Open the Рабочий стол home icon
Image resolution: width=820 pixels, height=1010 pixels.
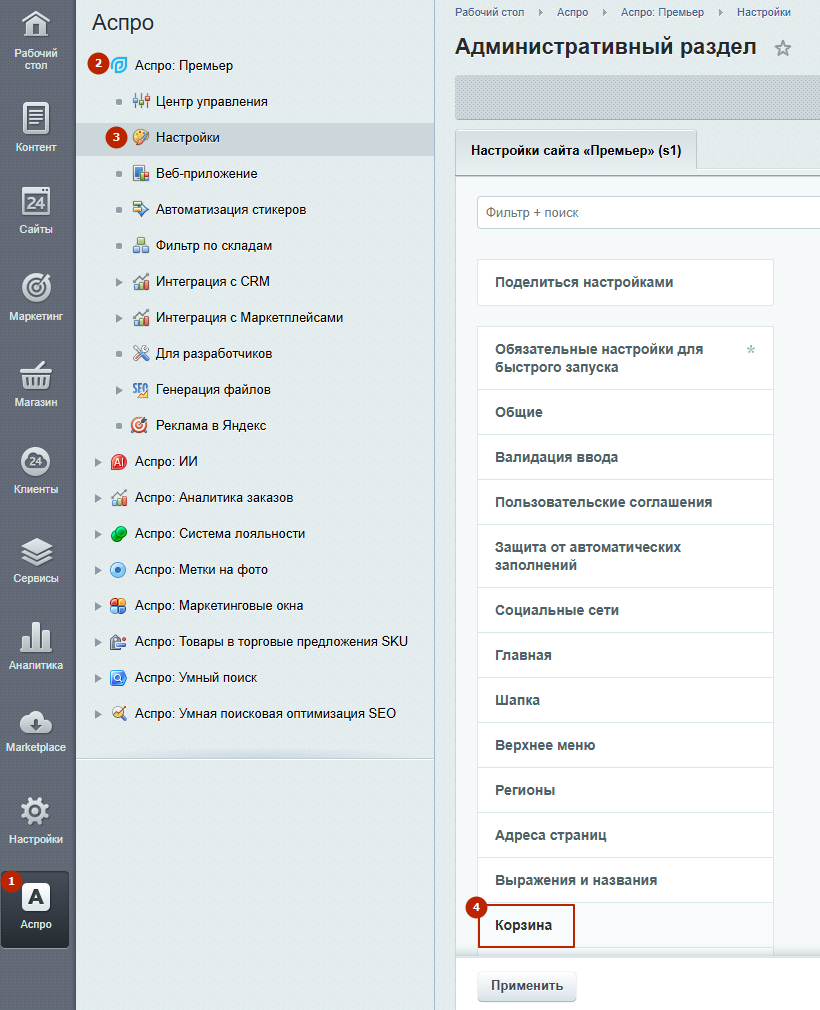[35, 25]
